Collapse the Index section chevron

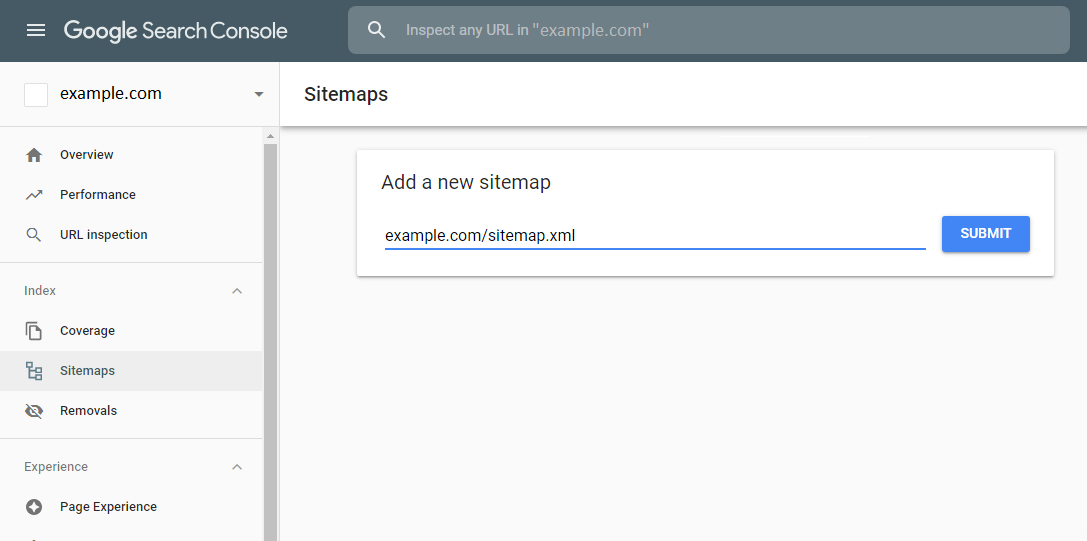[x=237, y=291]
